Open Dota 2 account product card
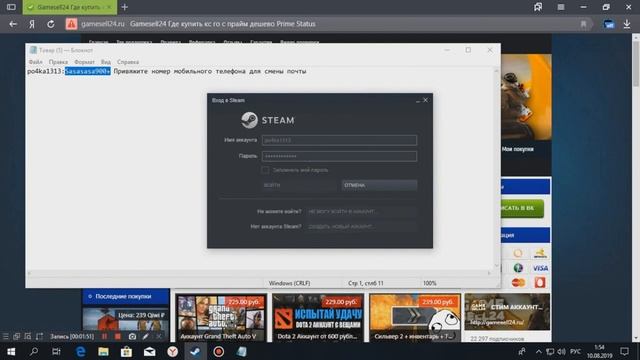Image resolution: width=640 pixels, height=360 pixels. pyautogui.click(x=318, y=318)
